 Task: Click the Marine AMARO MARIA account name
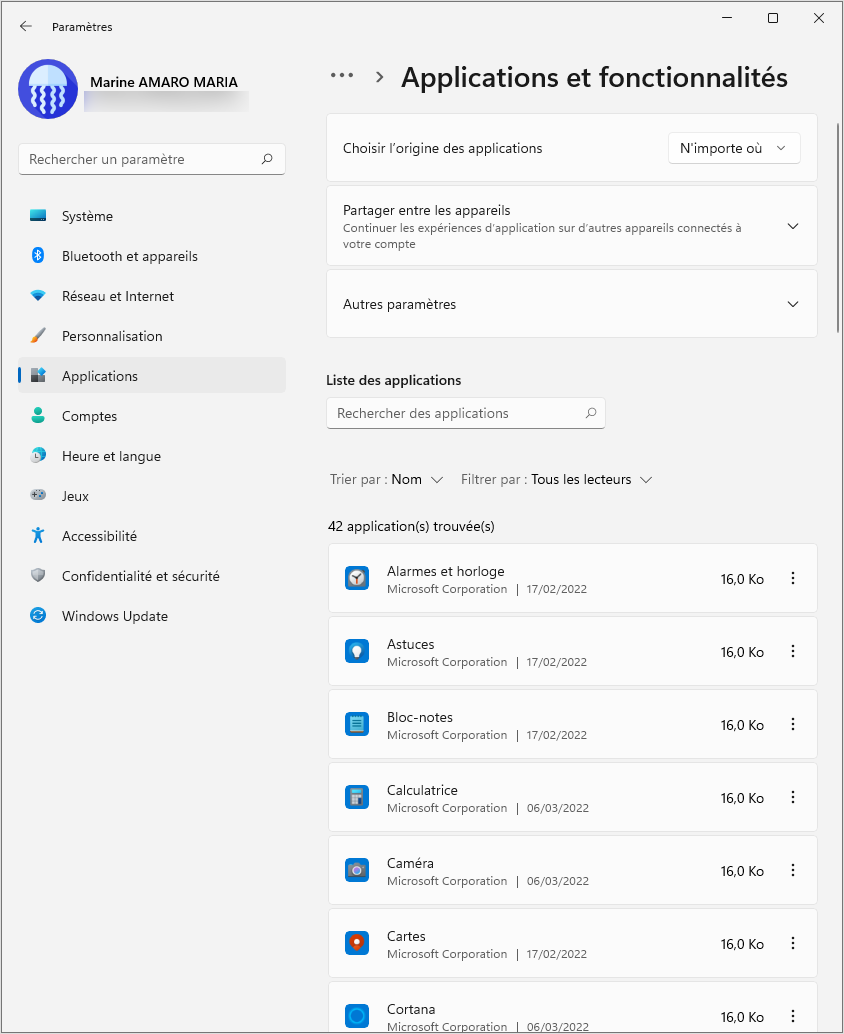pyautogui.click(x=164, y=82)
